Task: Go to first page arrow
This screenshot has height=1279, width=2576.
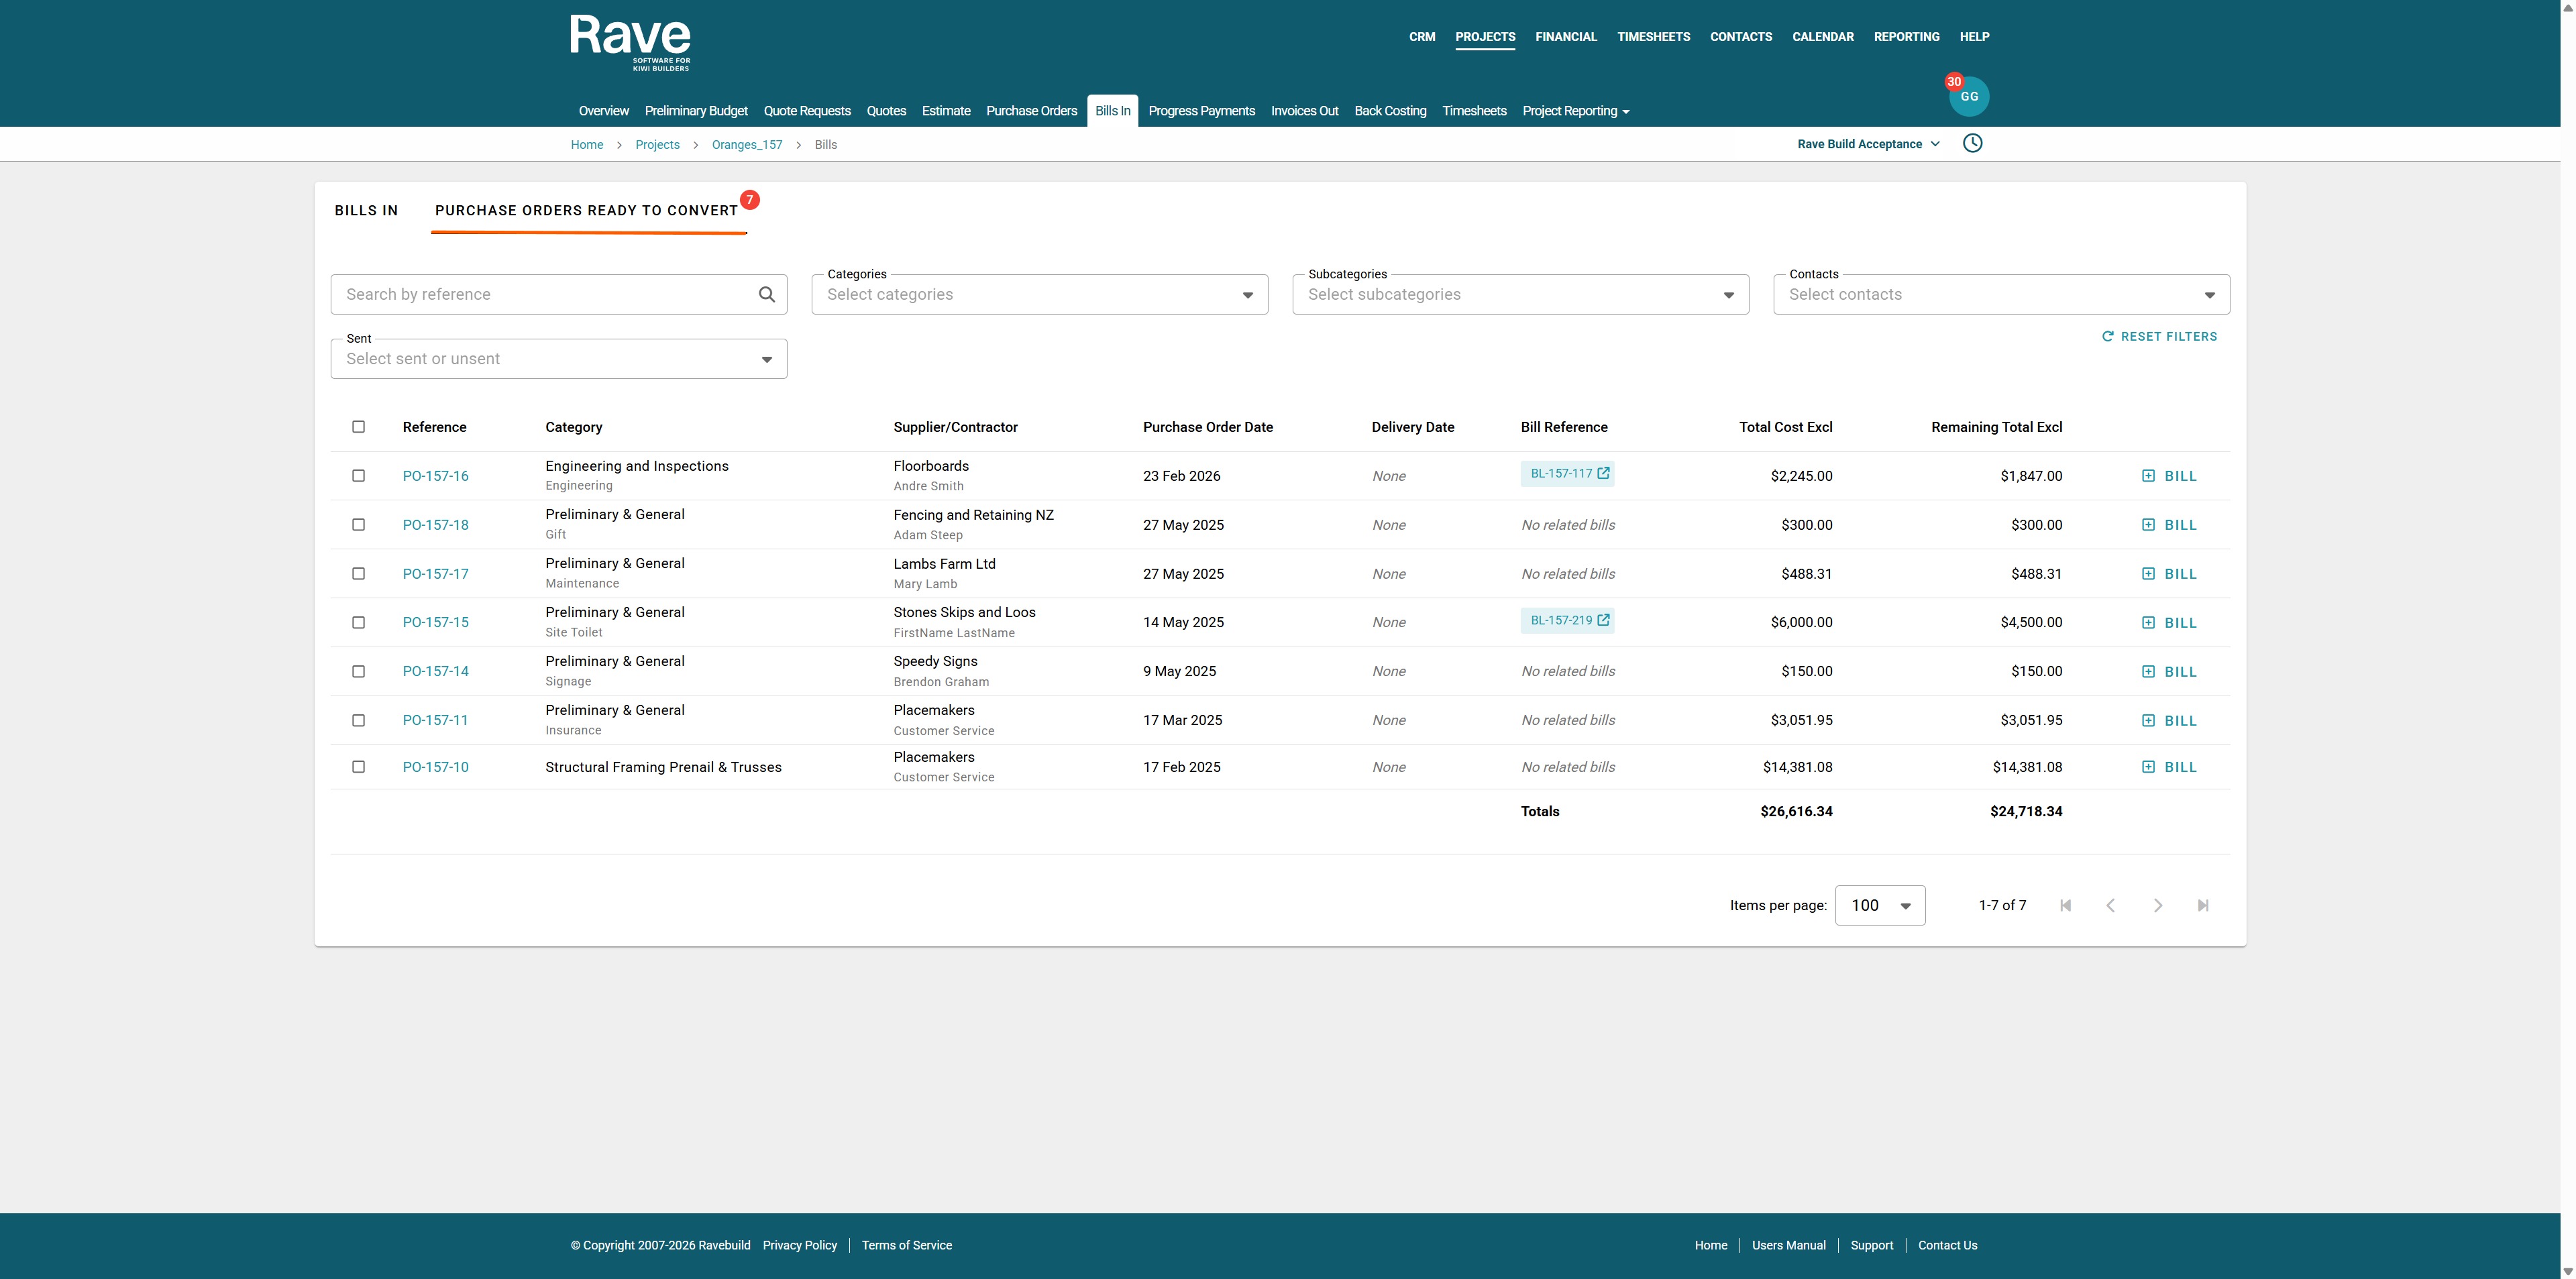Action: pos(2065,905)
